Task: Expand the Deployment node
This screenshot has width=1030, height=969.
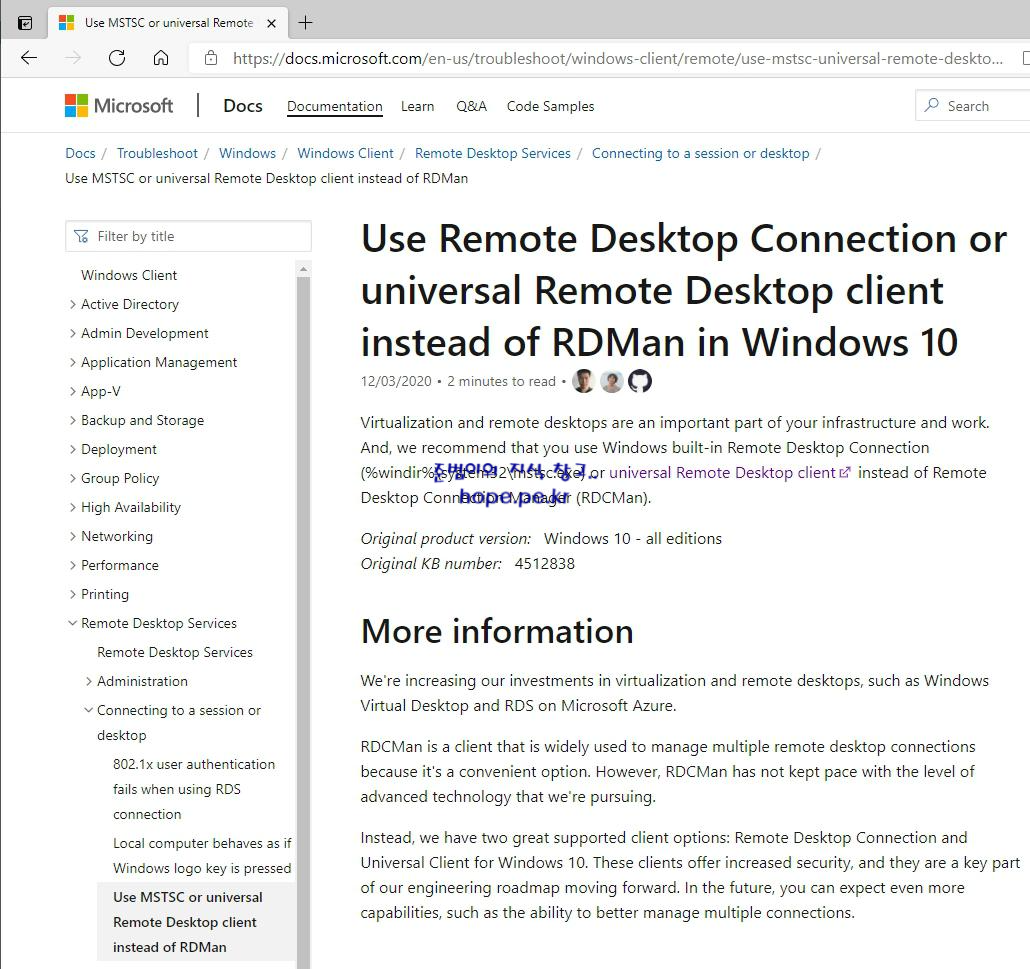Action: (72, 449)
